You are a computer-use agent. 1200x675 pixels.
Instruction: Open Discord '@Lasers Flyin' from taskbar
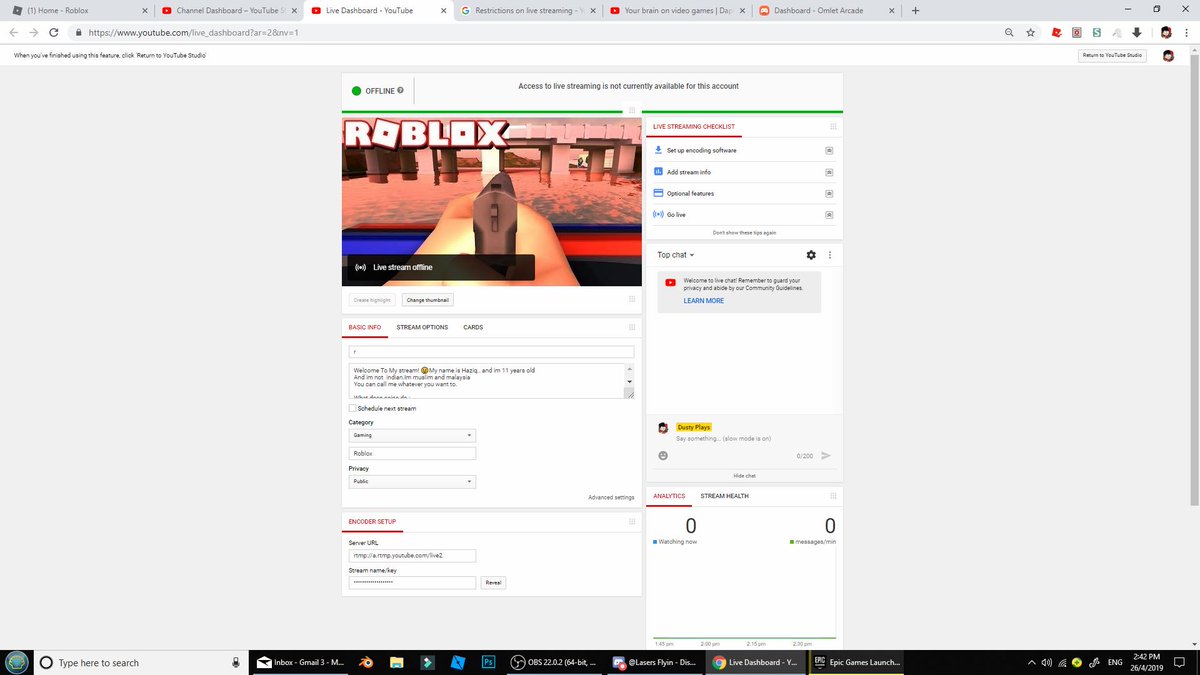point(654,662)
